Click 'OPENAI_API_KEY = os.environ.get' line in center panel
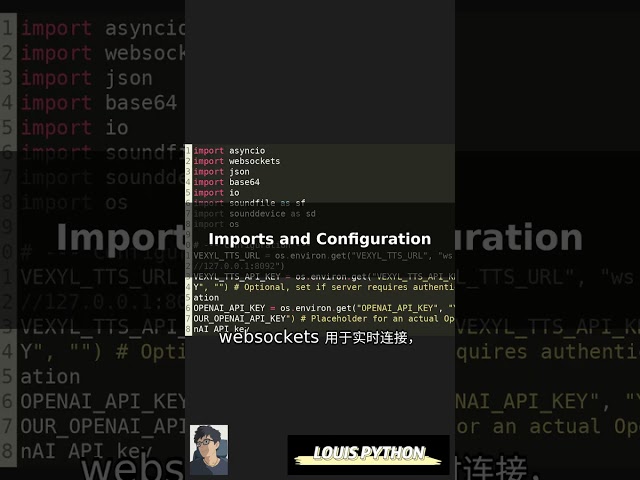The image size is (640, 480). (x=324, y=308)
